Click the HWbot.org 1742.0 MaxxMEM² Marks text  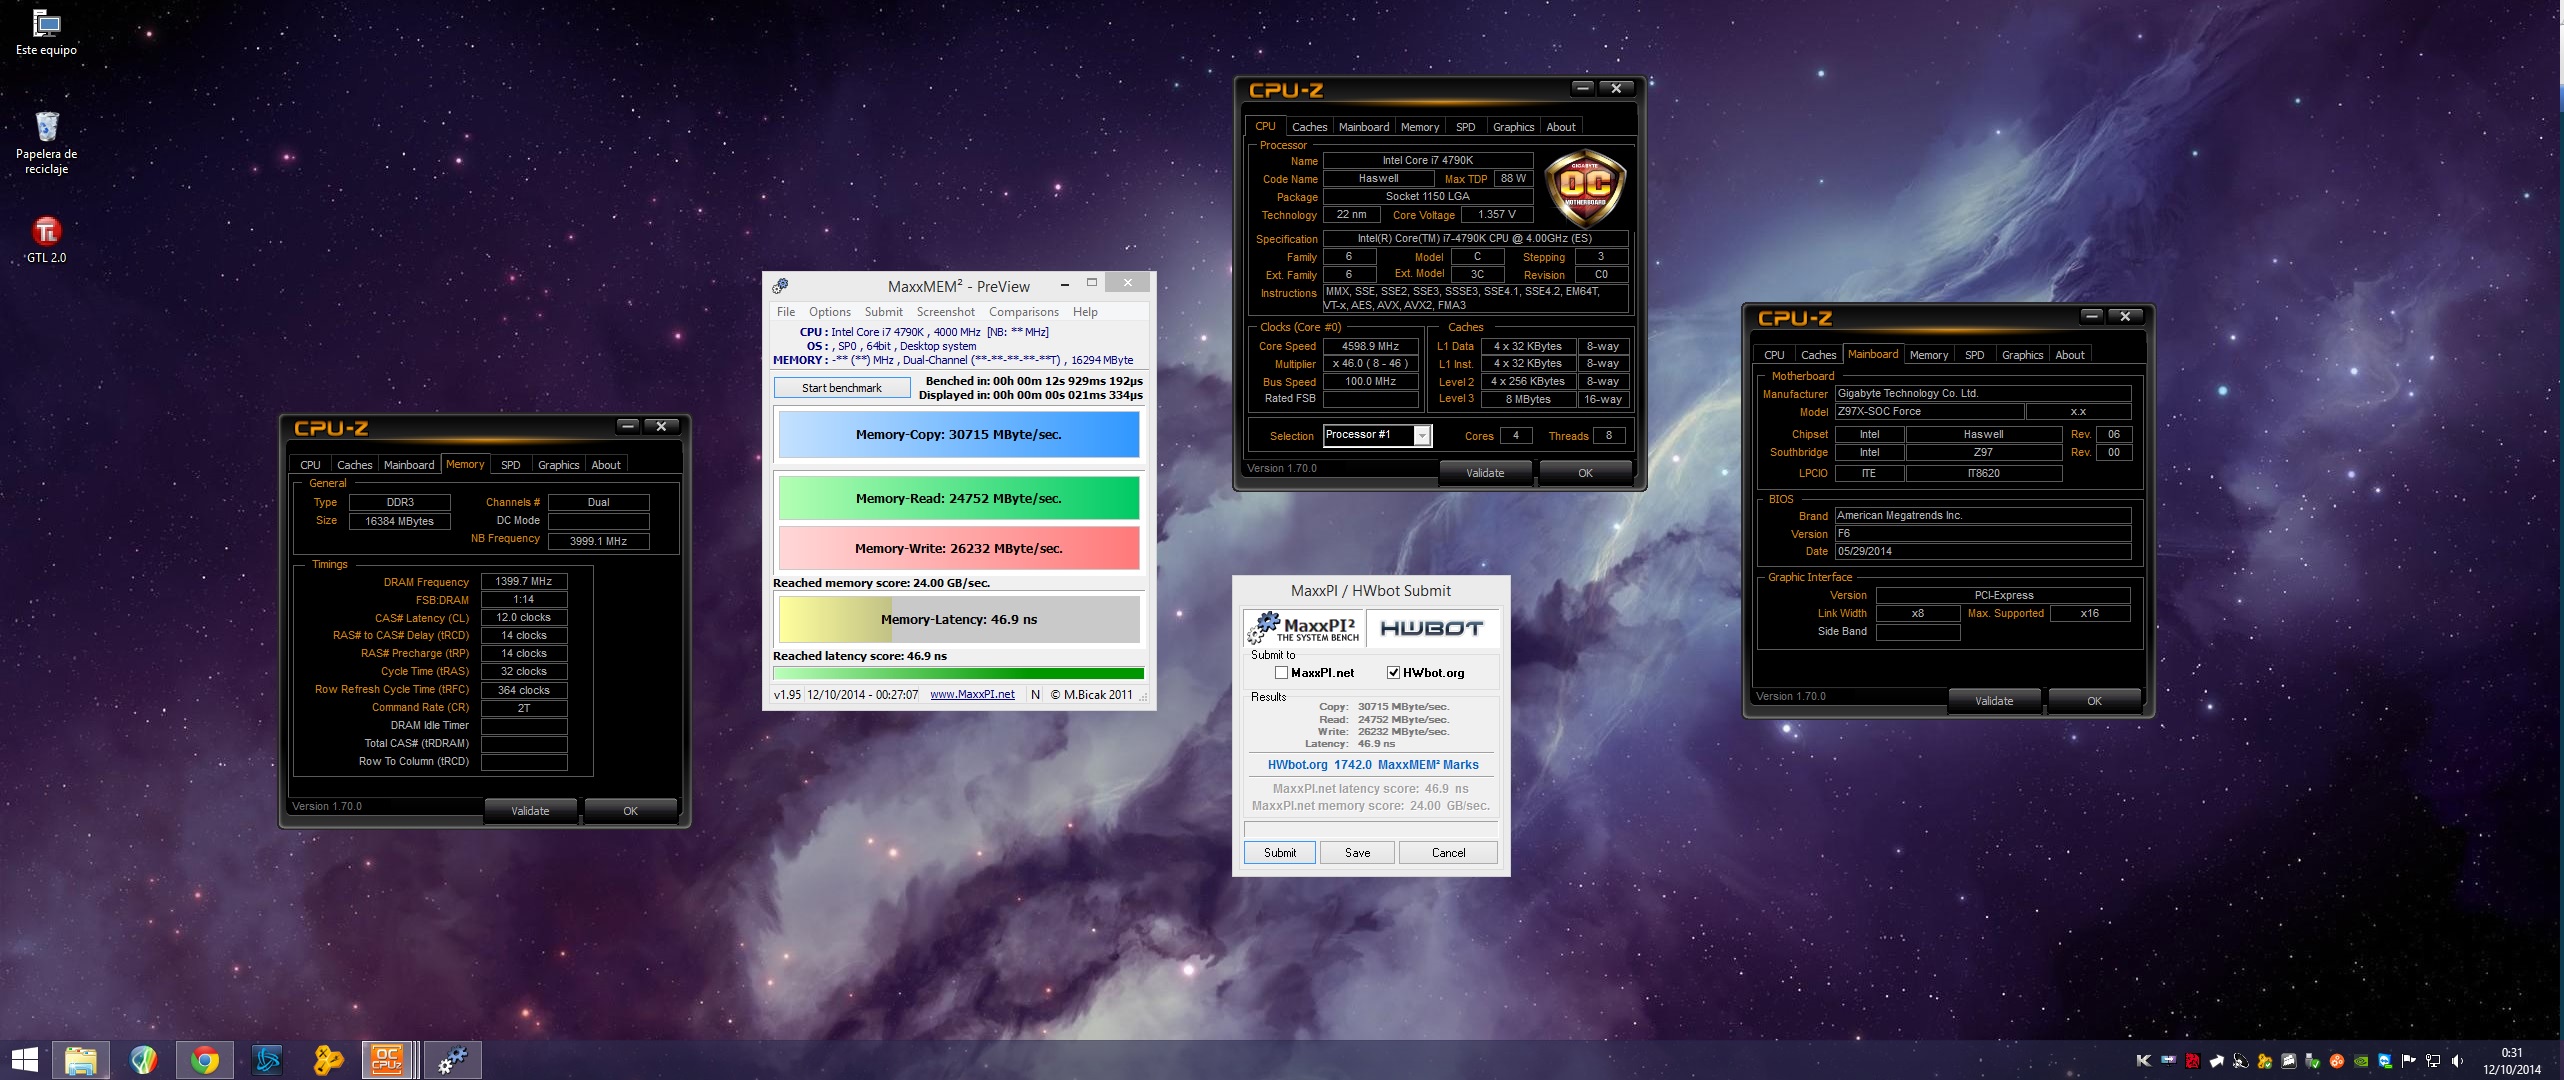pyautogui.click(x=1373, y=765)
